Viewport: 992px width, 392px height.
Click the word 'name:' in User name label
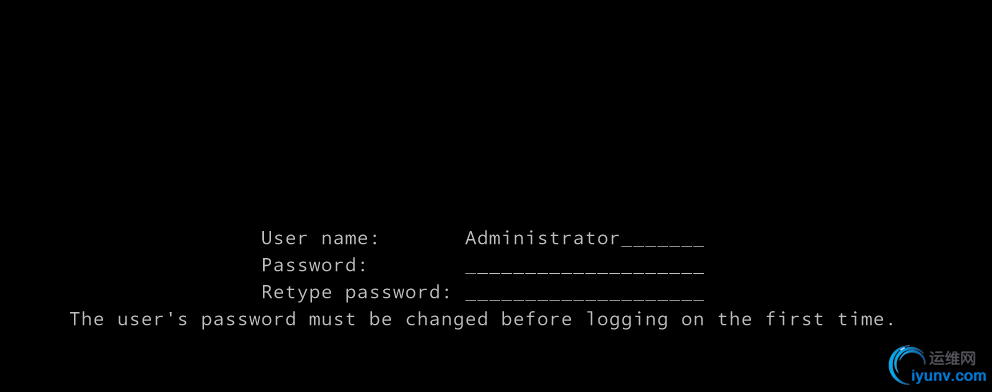tap(350, 240)
